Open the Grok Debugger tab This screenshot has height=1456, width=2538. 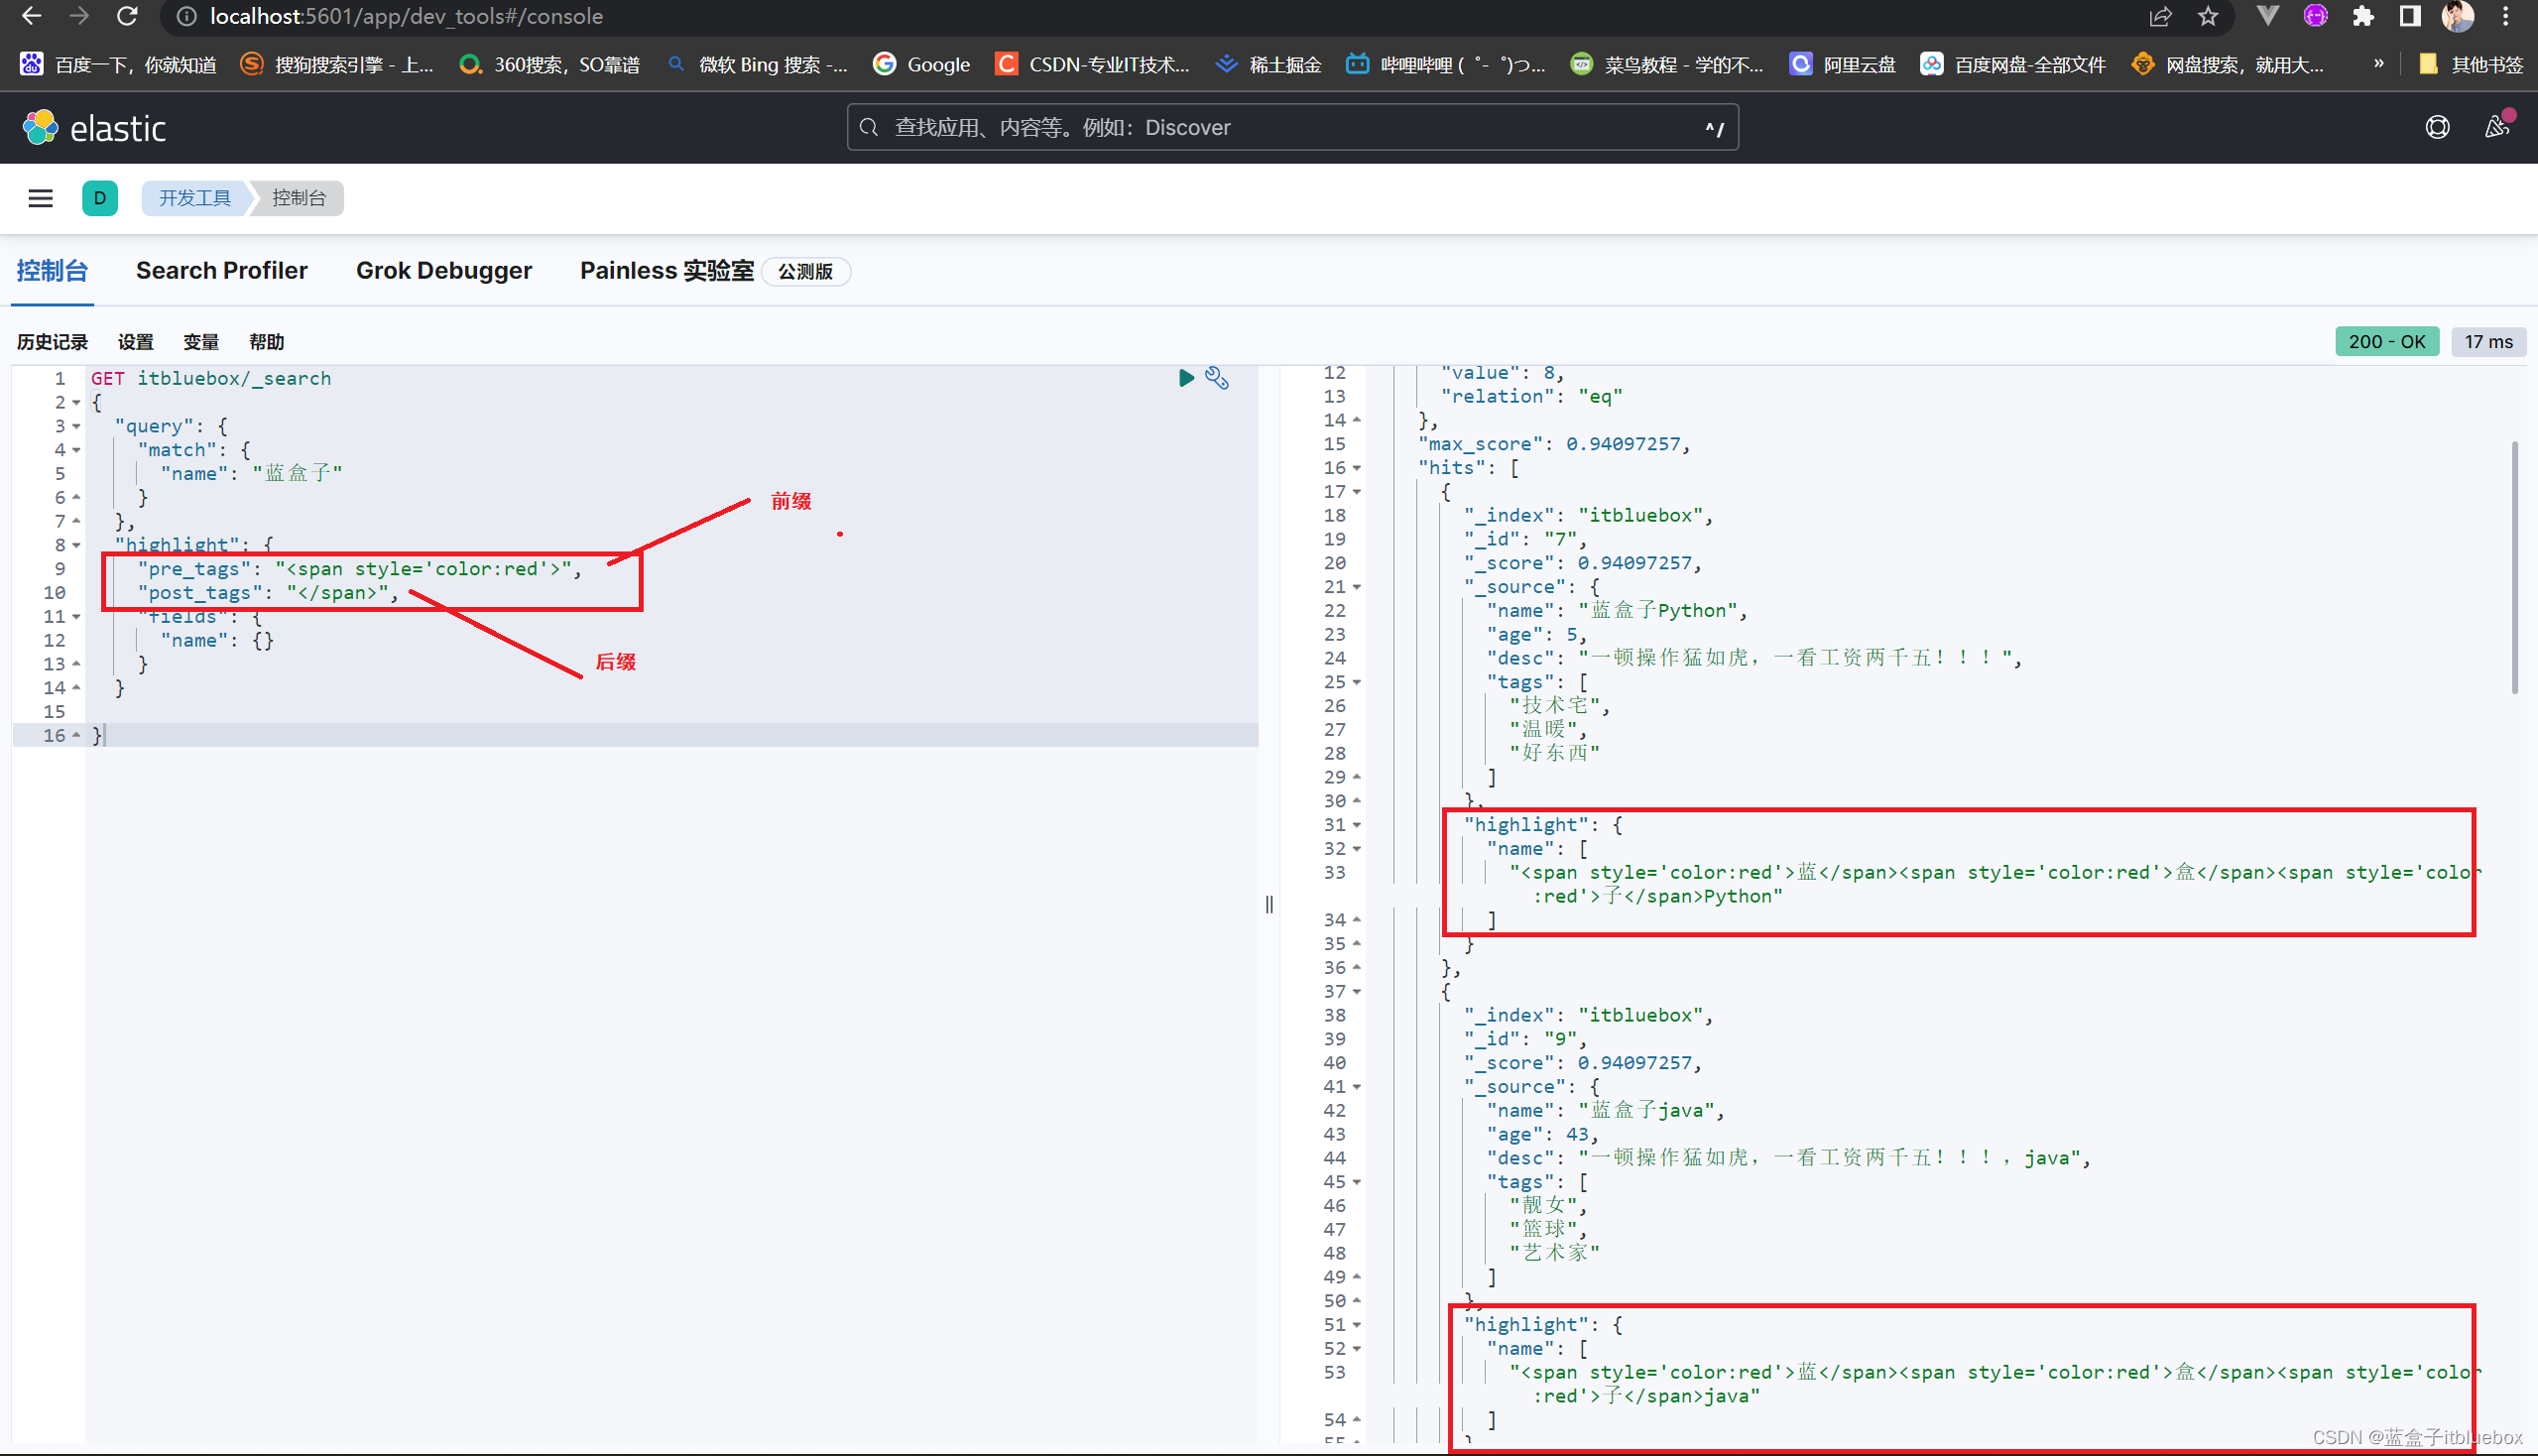tap(443, 271)
